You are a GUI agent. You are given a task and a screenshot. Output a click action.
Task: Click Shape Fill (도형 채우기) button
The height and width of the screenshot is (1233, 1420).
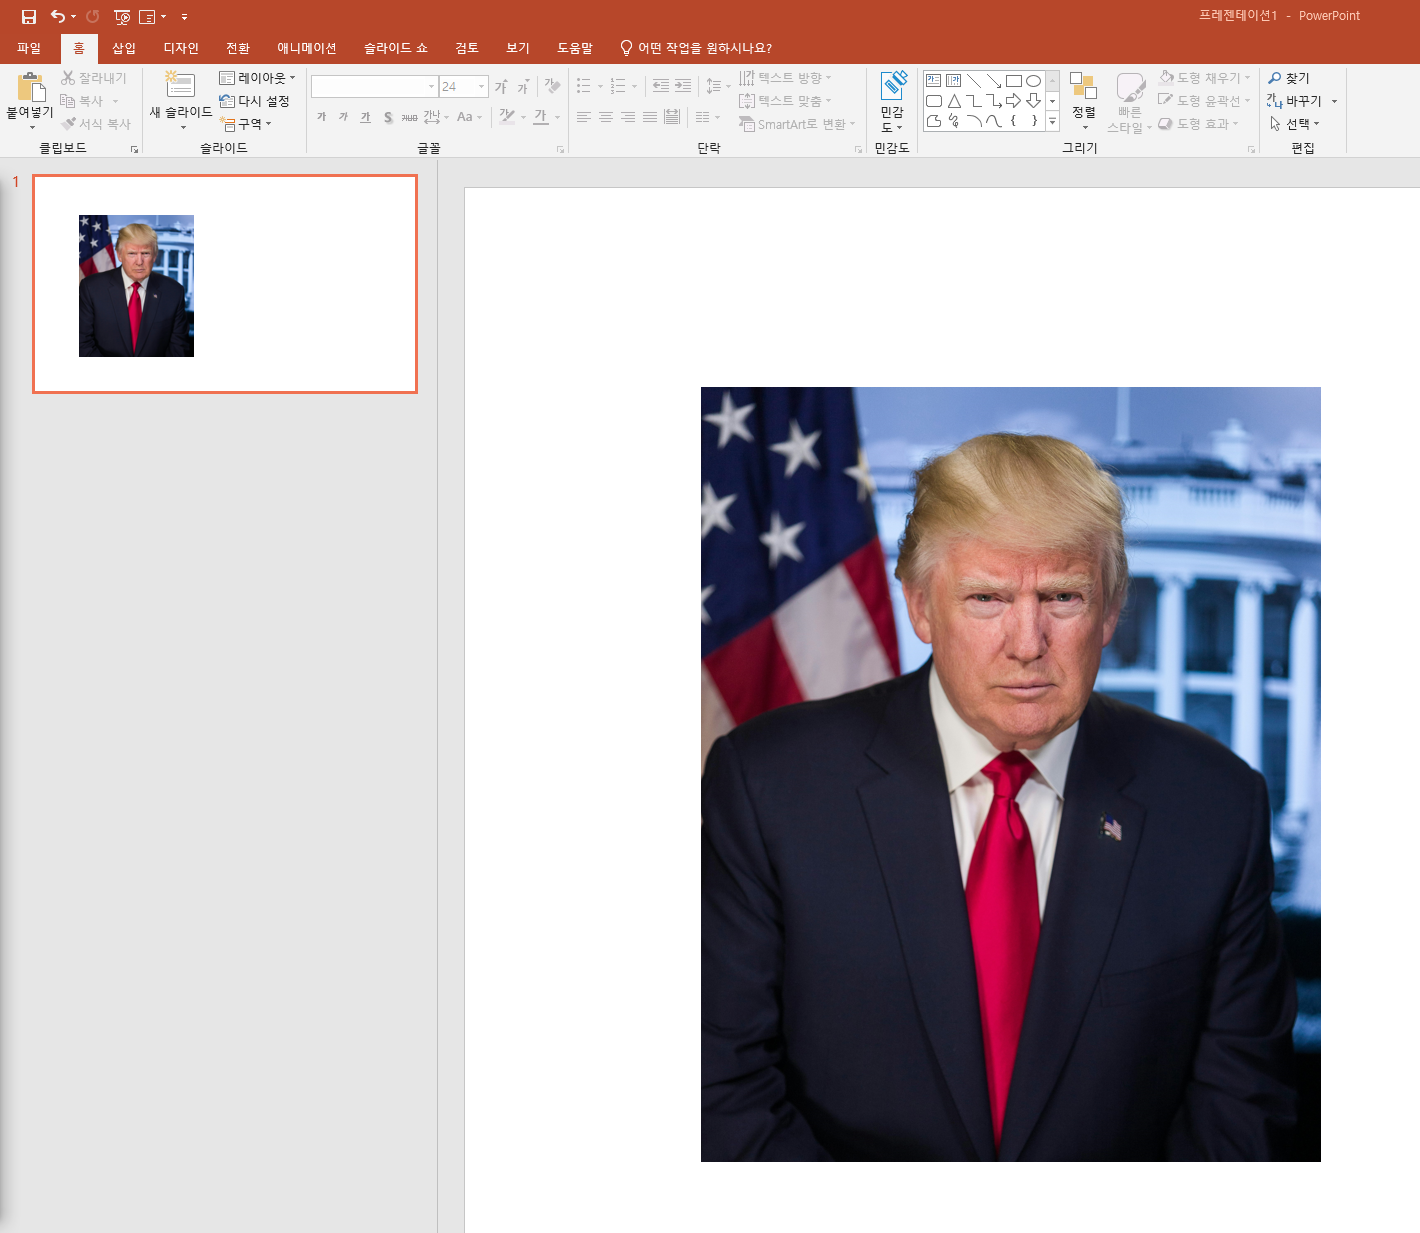click(x=1204, y=78)
